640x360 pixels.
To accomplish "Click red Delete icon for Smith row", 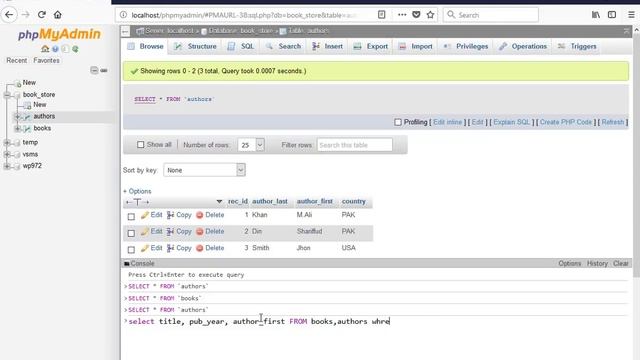I will point(199,248).
